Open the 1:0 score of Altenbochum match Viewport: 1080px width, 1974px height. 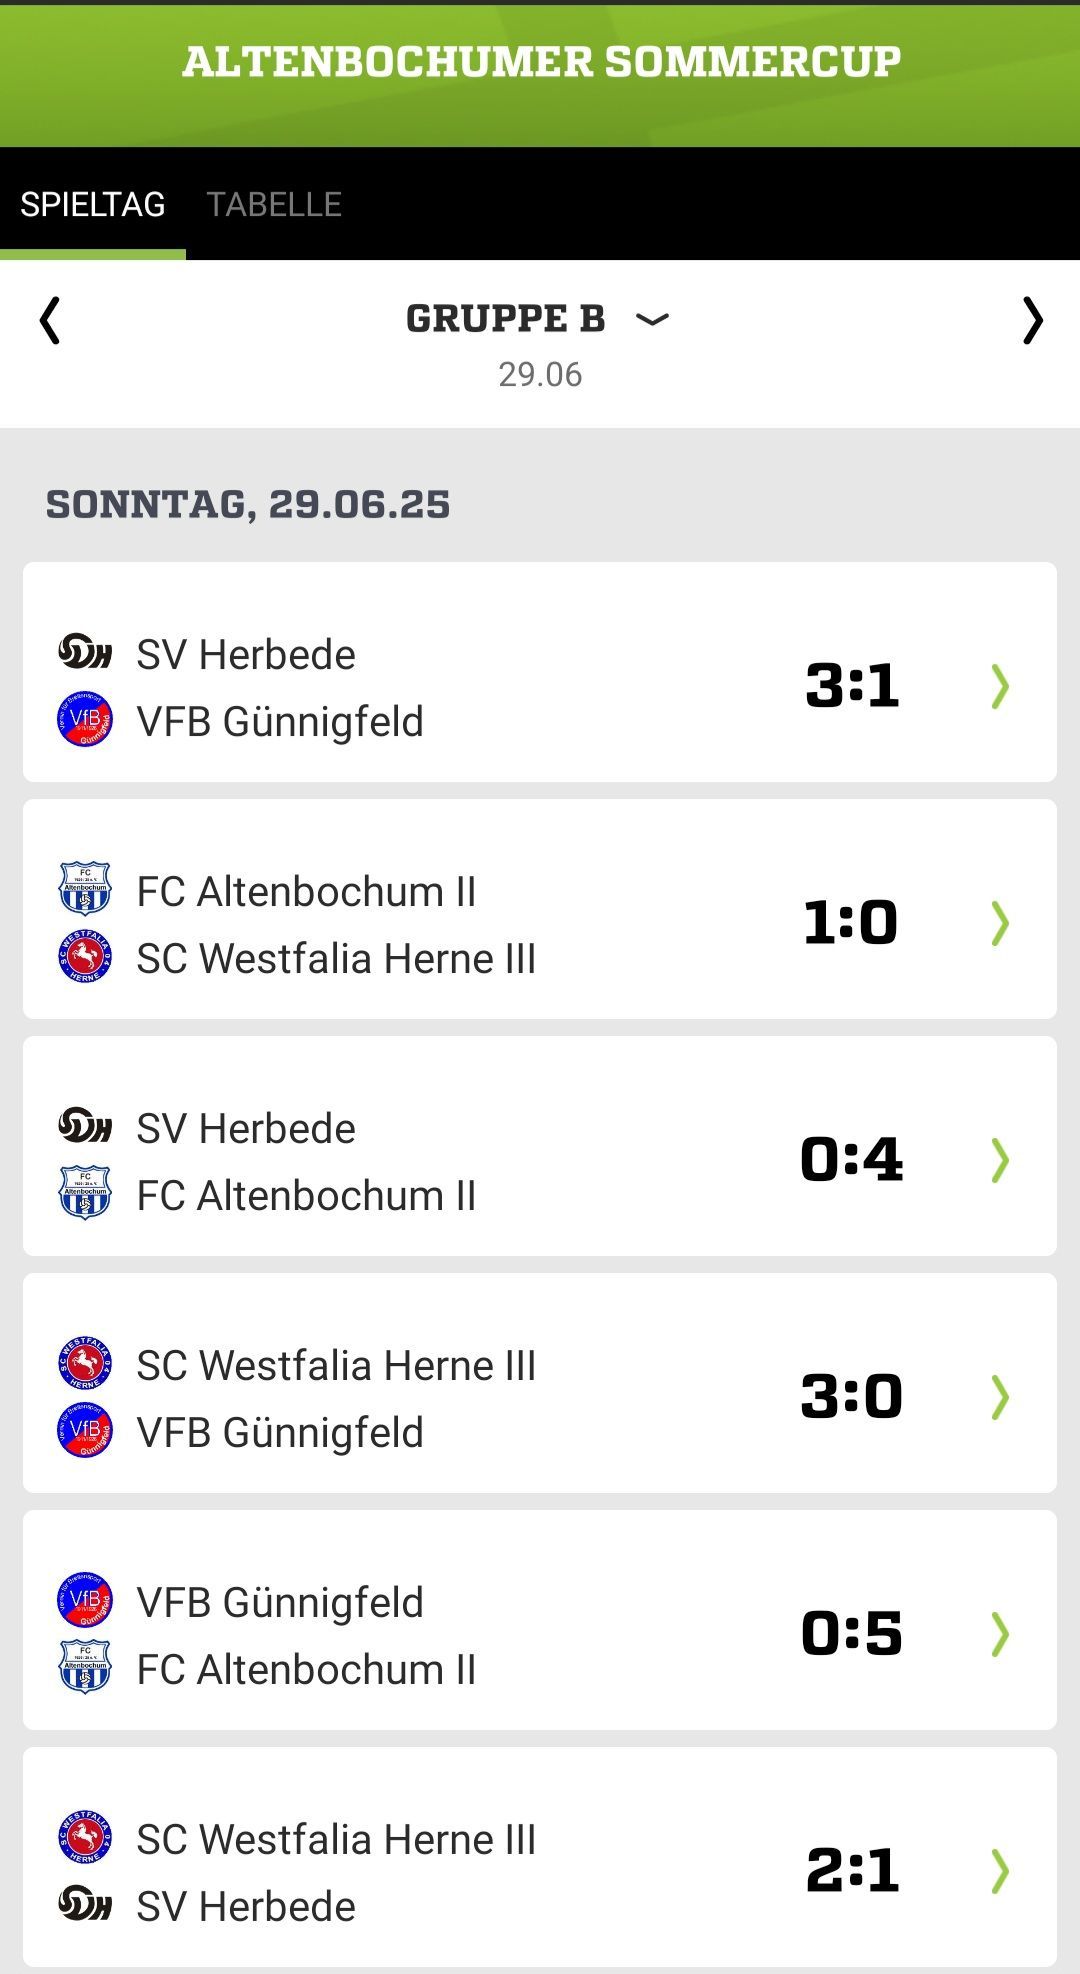tap(851, 922)
